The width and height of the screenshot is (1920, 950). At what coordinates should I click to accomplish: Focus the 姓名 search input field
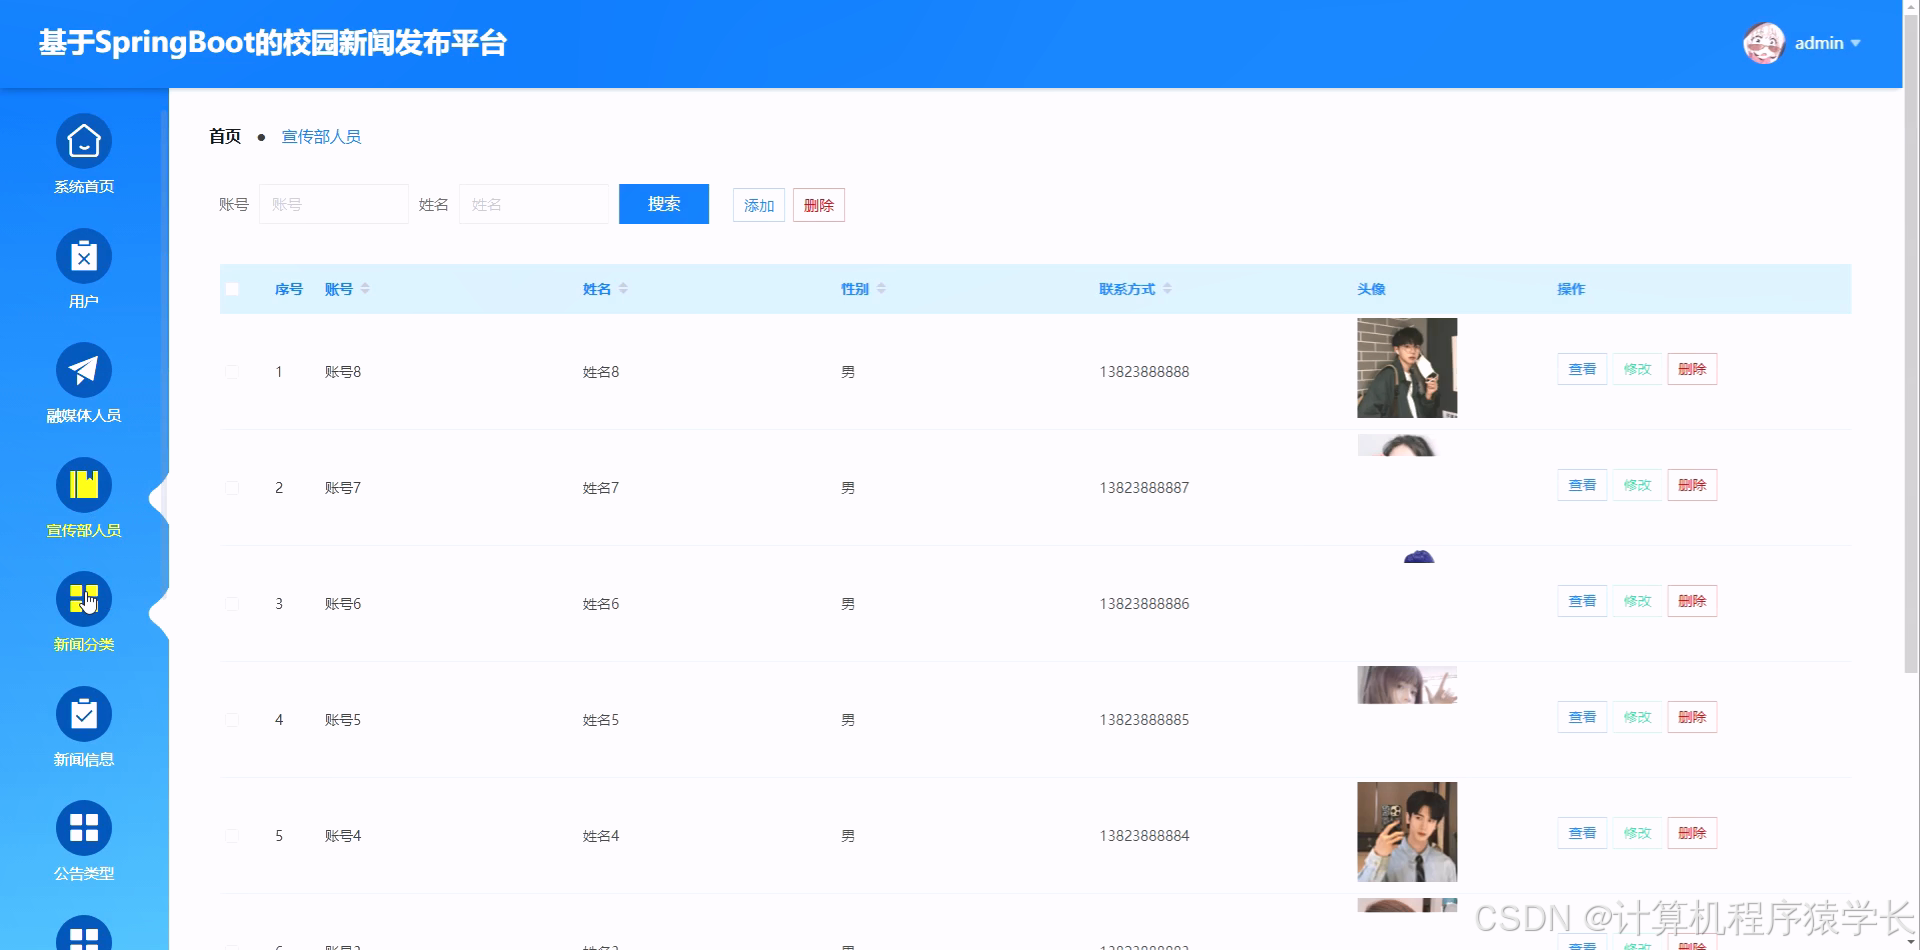coord(534,204)
